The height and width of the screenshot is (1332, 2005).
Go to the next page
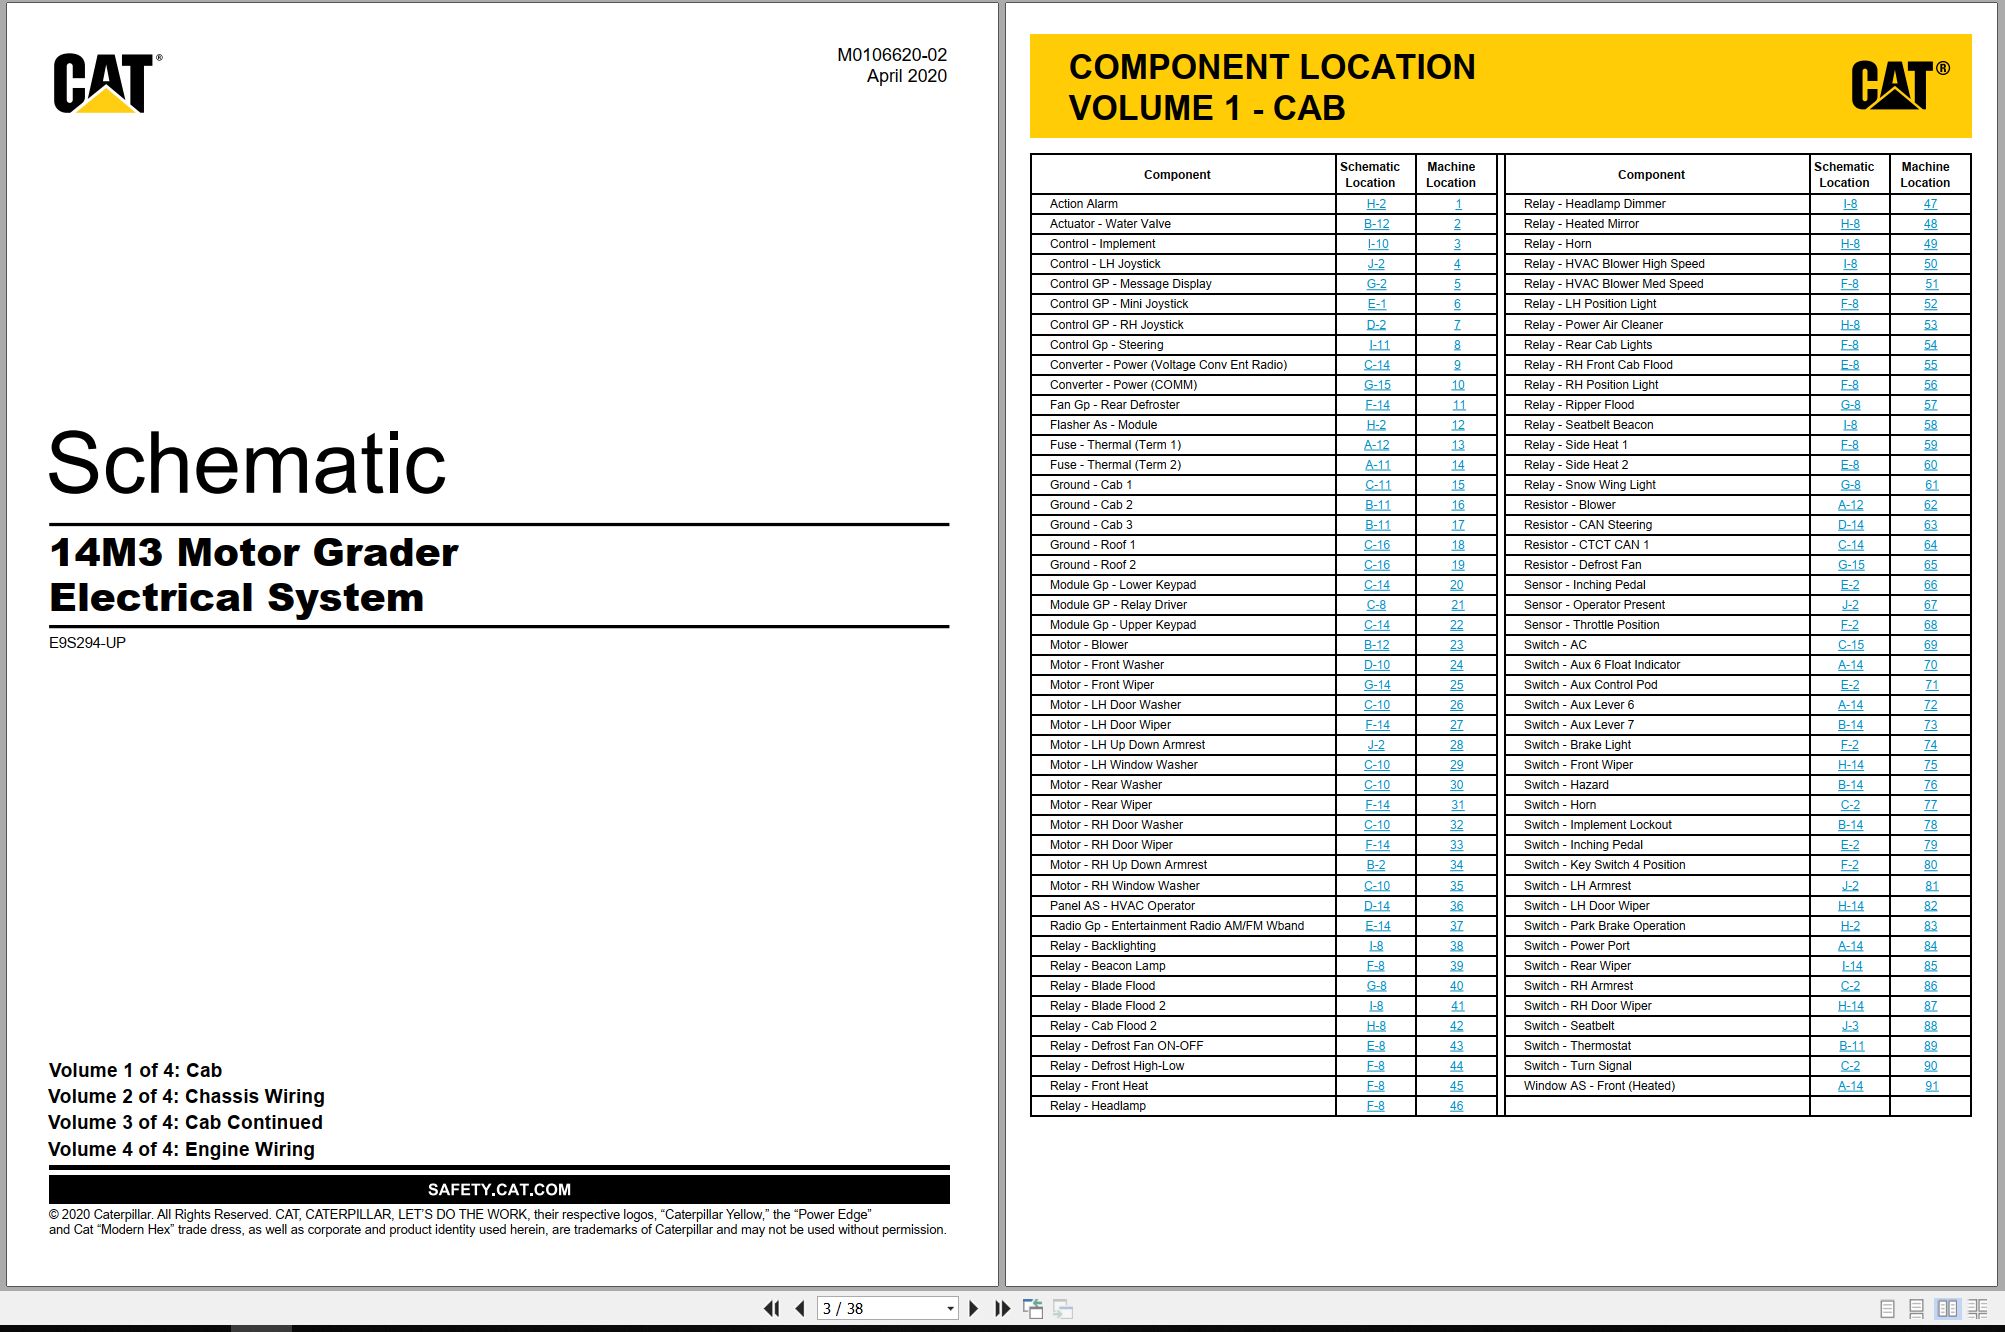(973, 1308)
